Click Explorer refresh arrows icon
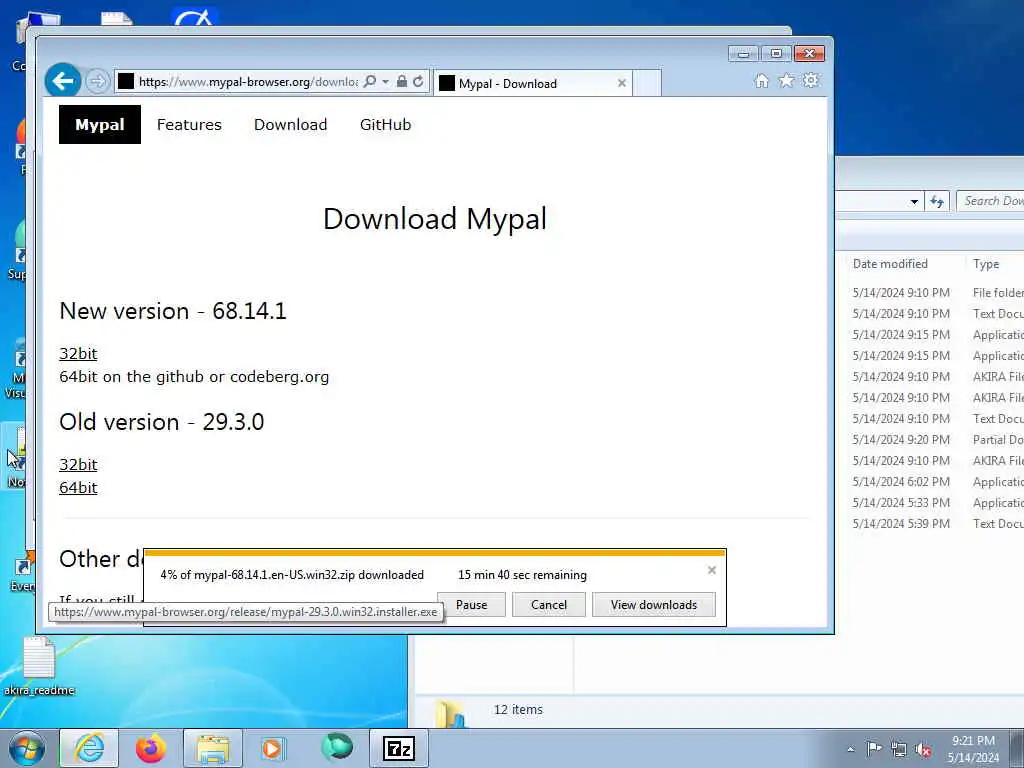Image resolution: width=1024 pixels, height=768 pixels. 937,202
